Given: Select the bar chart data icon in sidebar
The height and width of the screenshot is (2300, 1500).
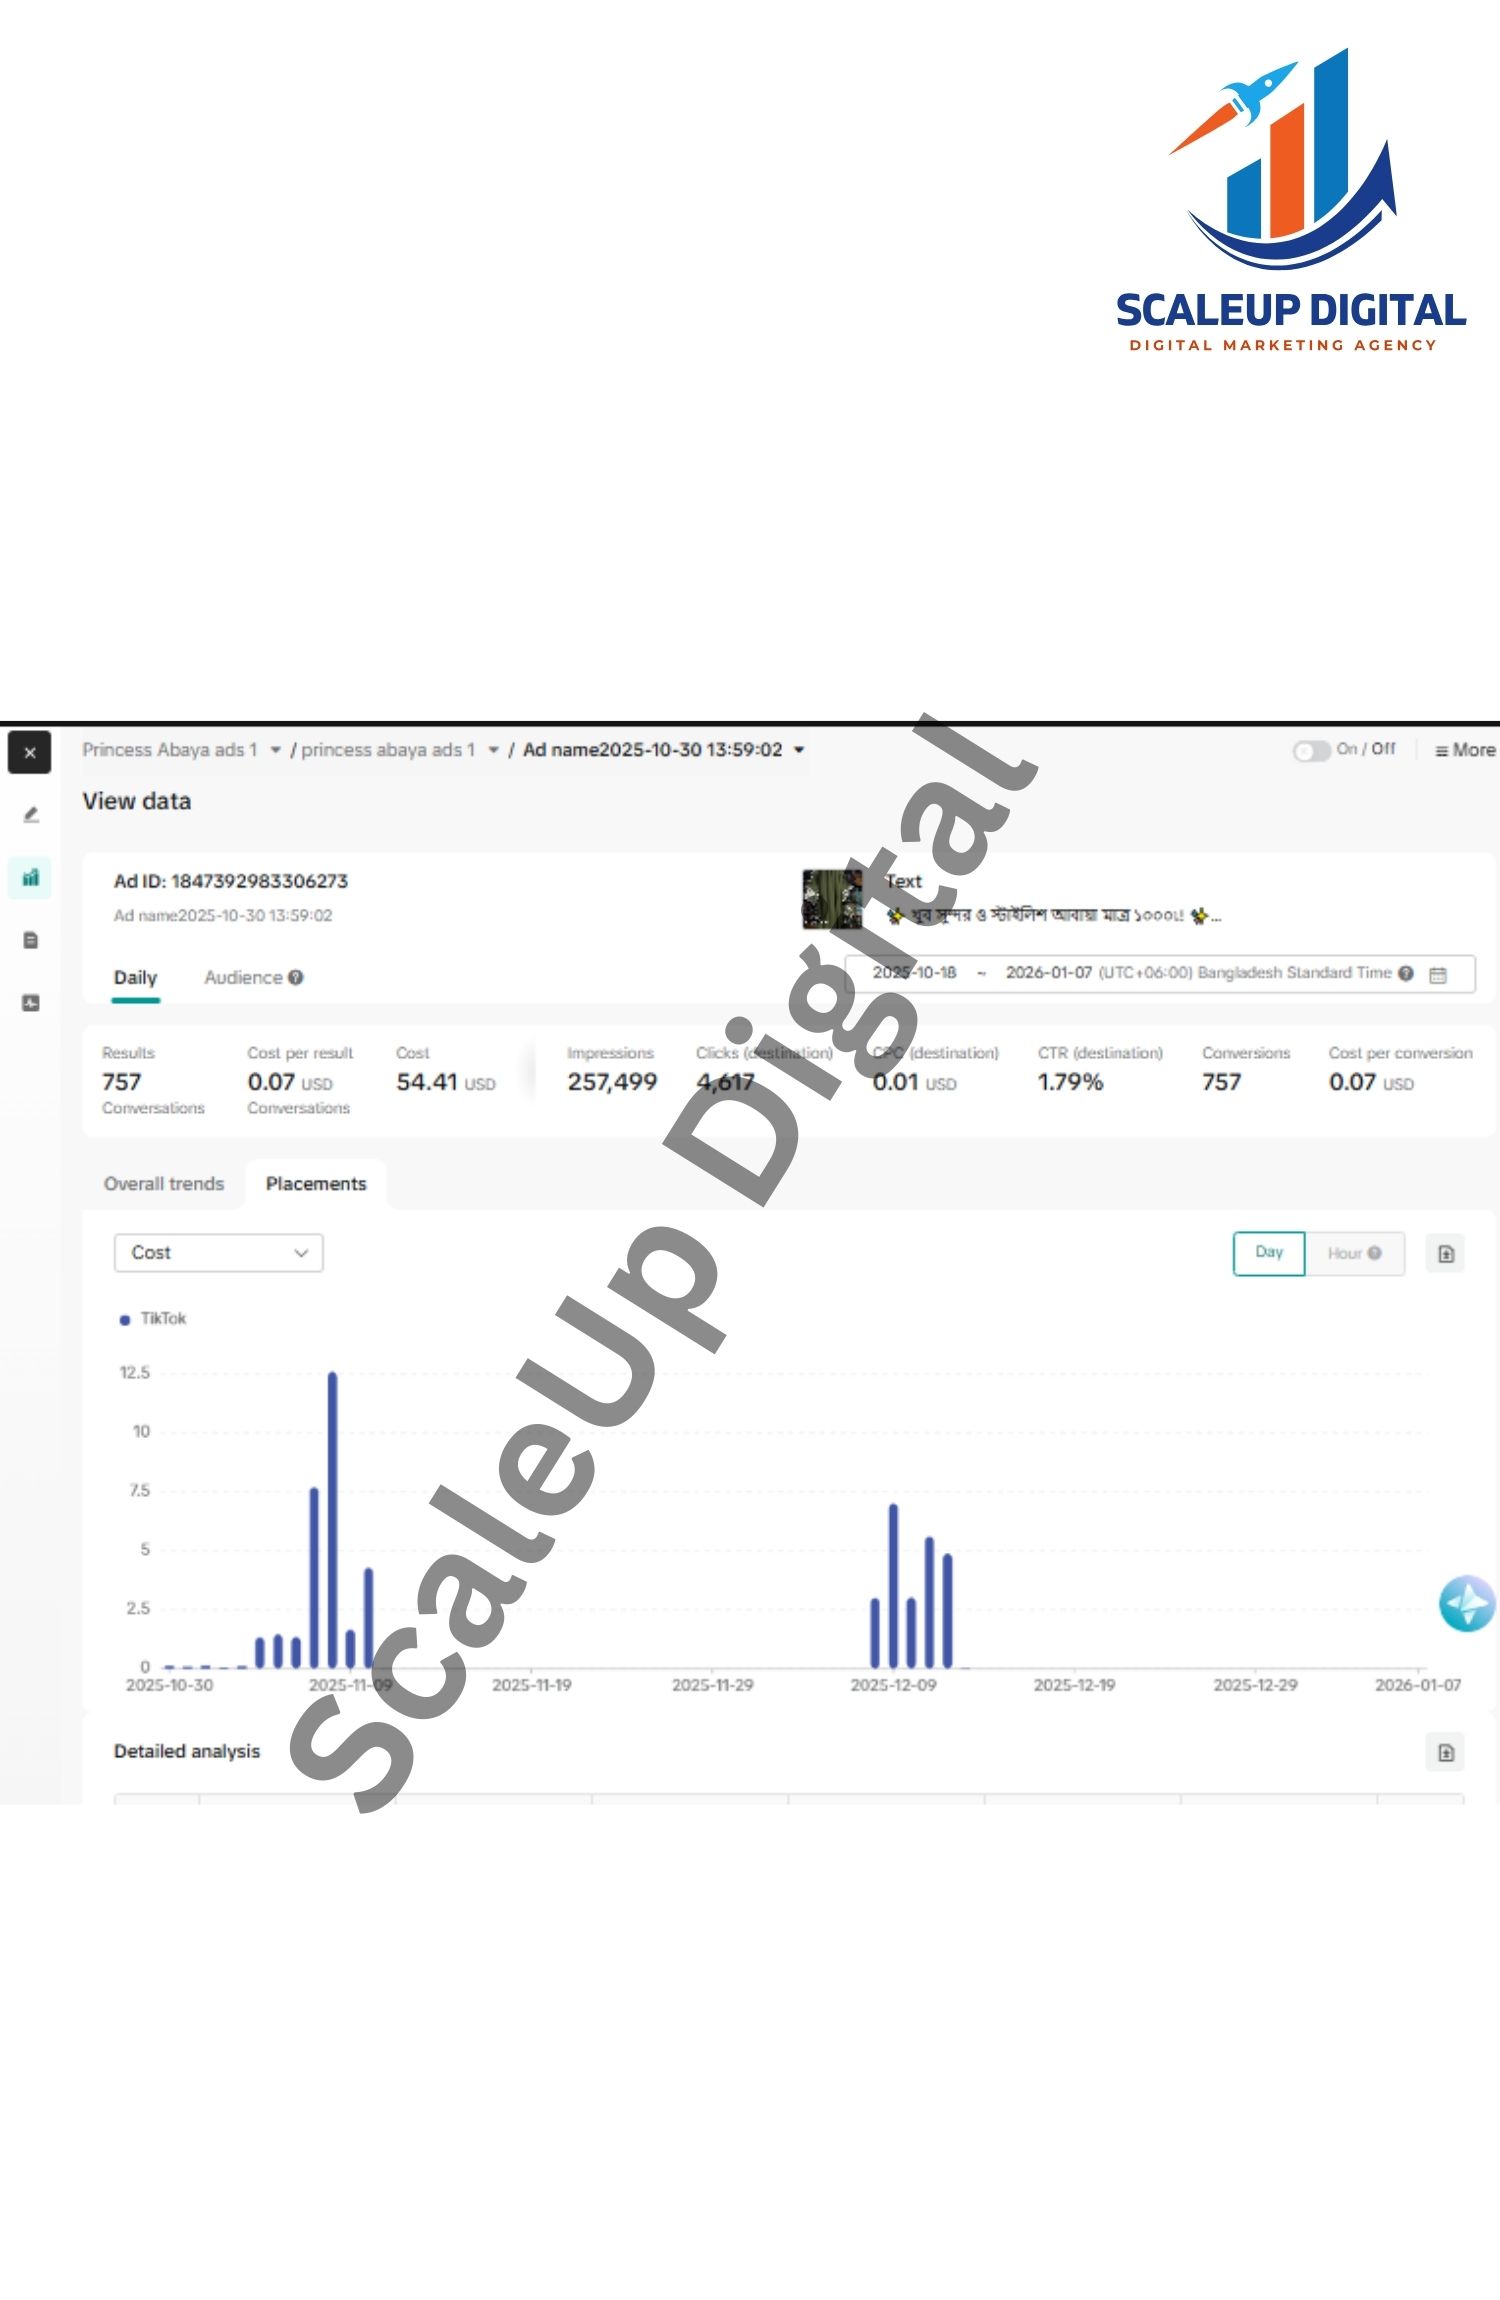Looking at the screenshot, I should coord(31,878).
